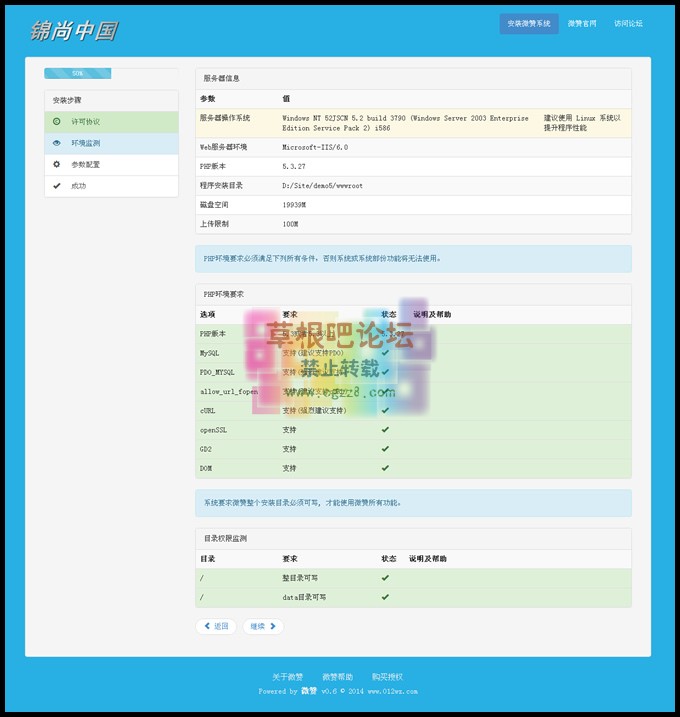Click the 锦尚中国 logo
This screenshot has width=680, height=717.
point(74,31)
